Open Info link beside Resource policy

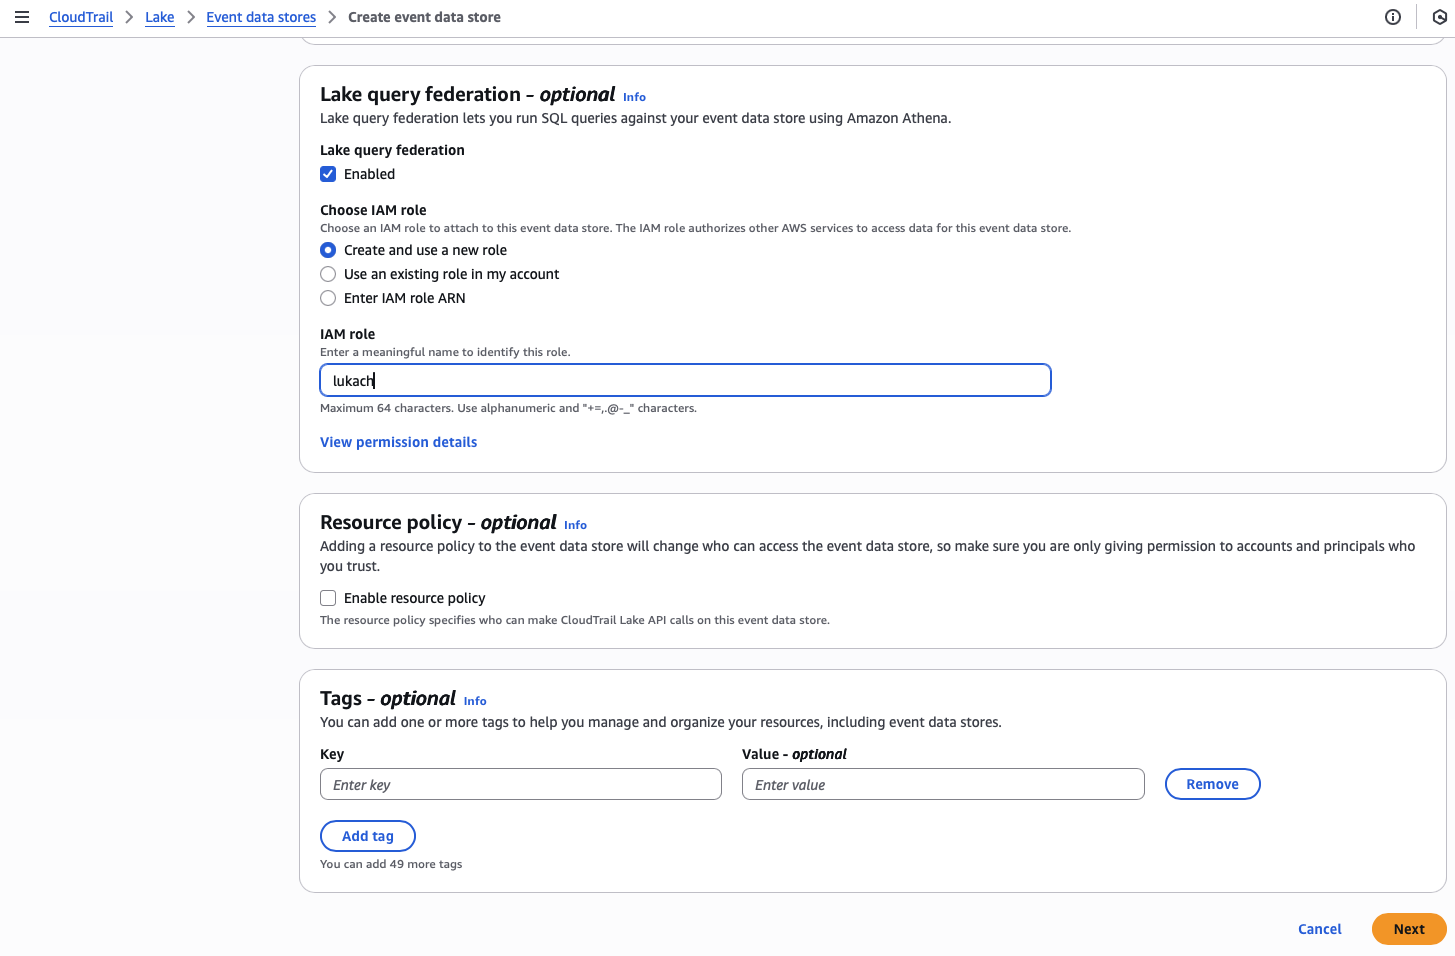575,525
